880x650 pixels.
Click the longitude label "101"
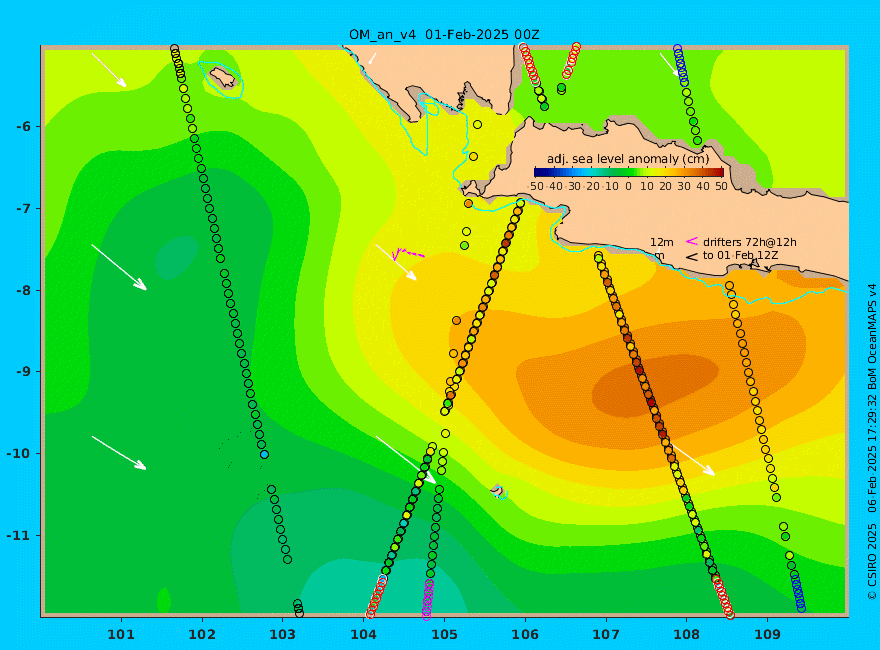point(121,634)
